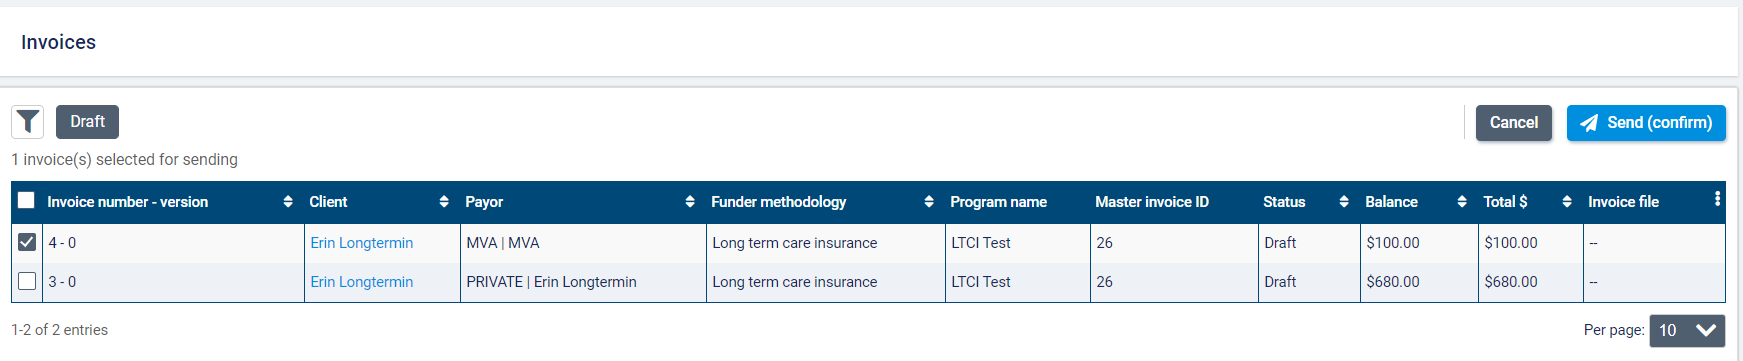Click the Cancel button

(1513, 123)
